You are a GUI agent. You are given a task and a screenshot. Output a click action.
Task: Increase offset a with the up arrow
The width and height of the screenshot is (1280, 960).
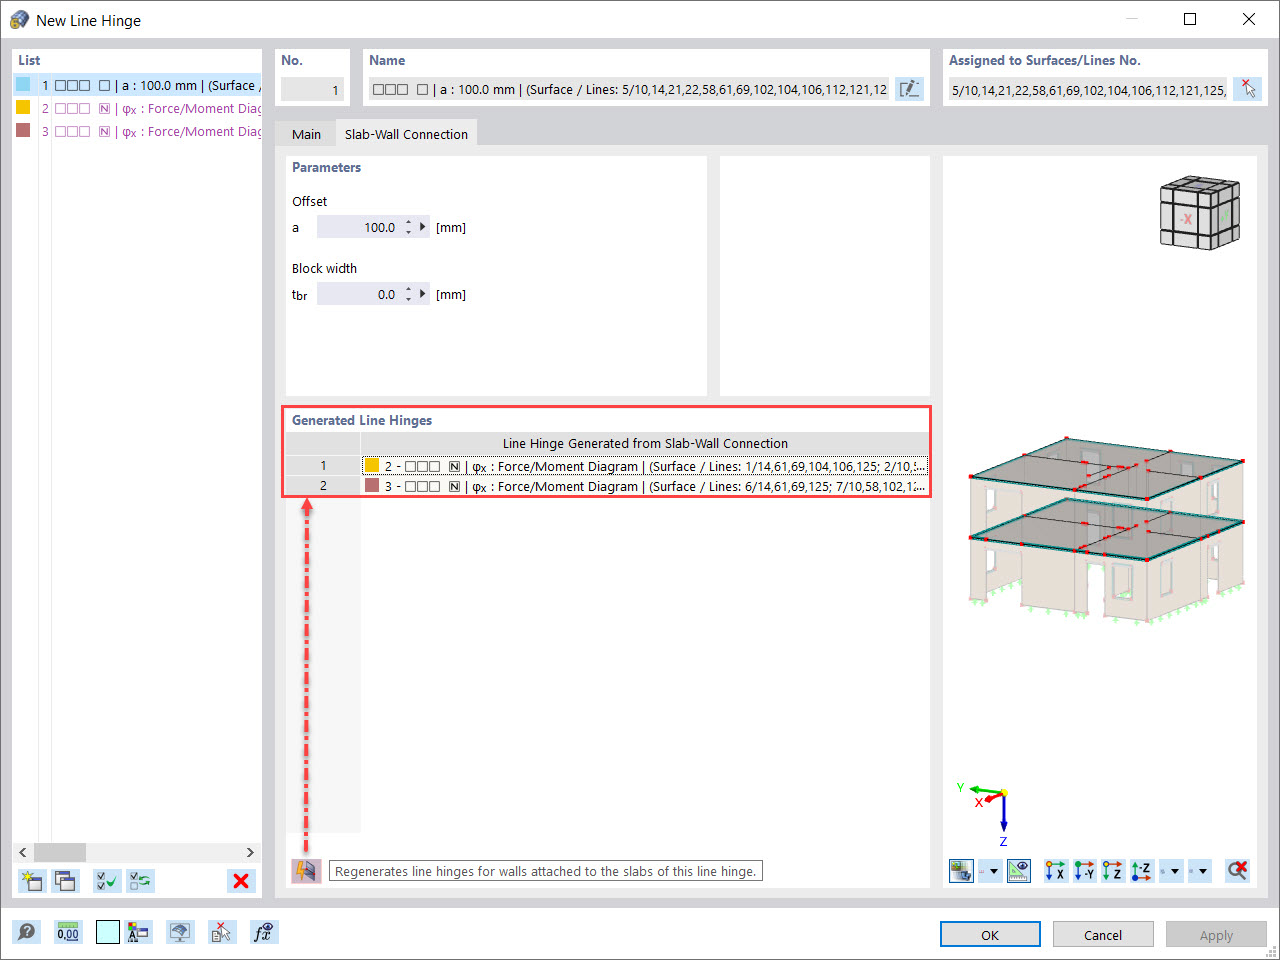click(408, 222)
